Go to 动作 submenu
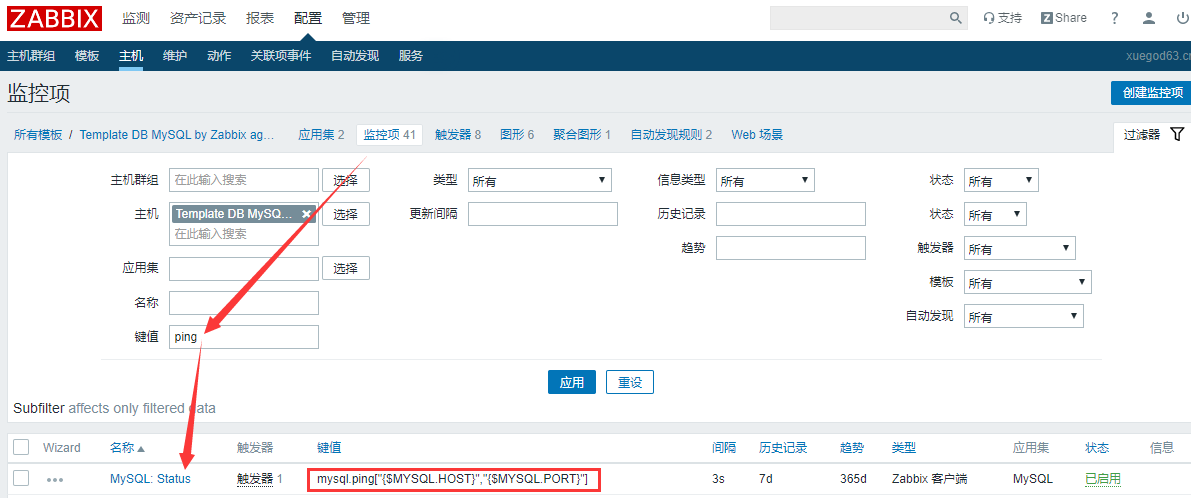The height and width of the screenshot is (498, 1191). click(x=219, y=55)
